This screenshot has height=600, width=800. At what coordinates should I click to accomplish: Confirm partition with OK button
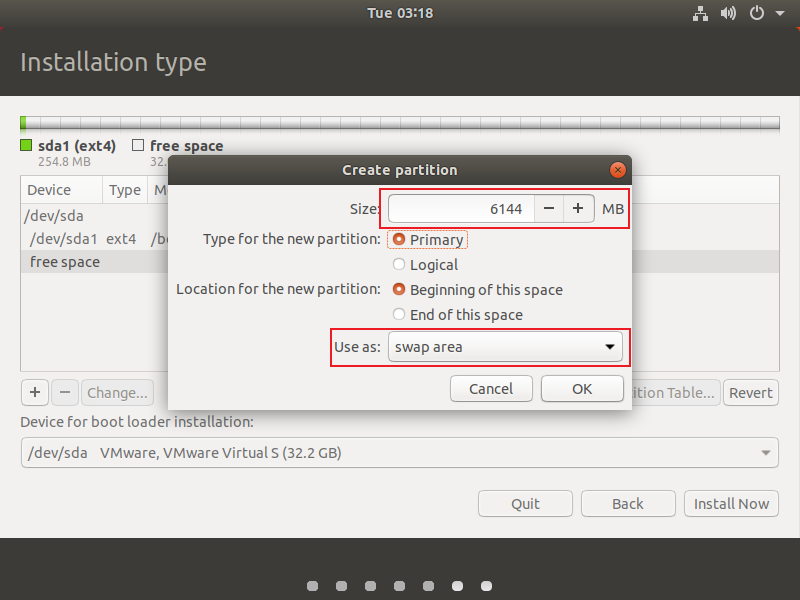click(582, 389)
